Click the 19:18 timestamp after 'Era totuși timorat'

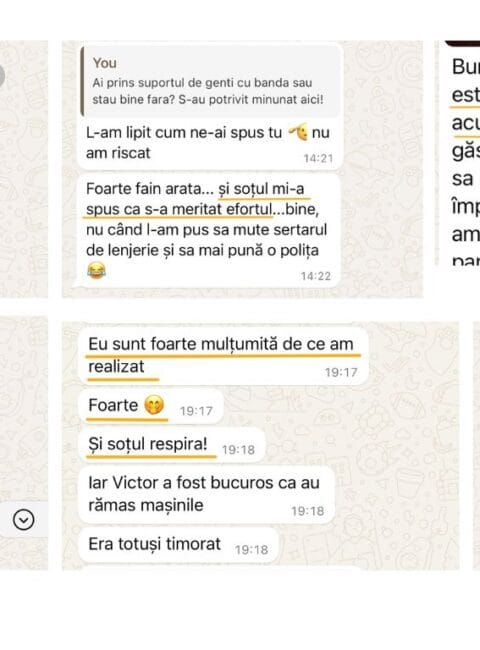click(251, 550)
